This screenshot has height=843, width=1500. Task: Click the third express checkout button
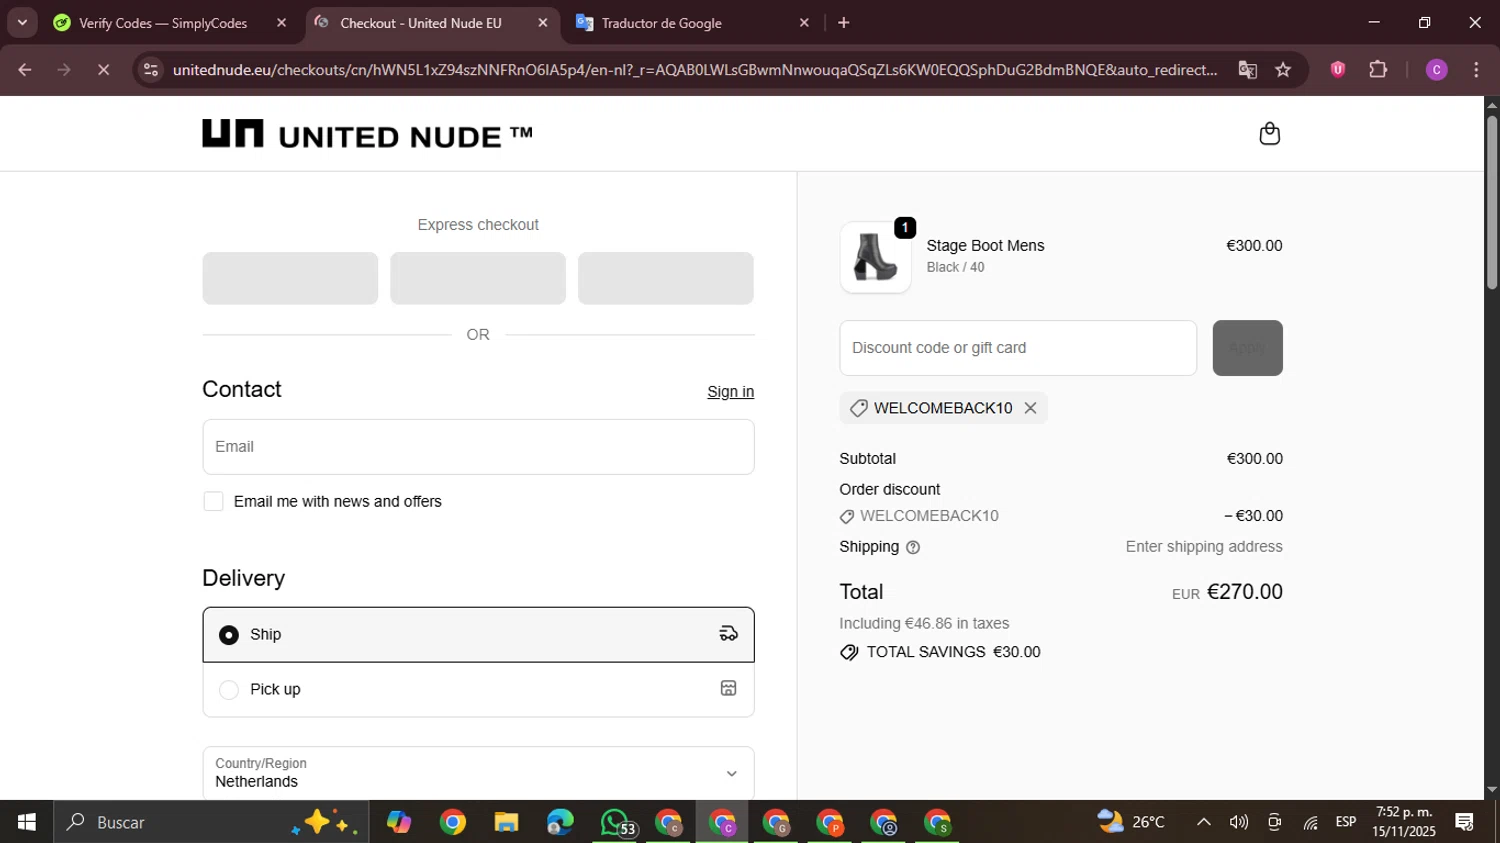[x=666, y=278]
